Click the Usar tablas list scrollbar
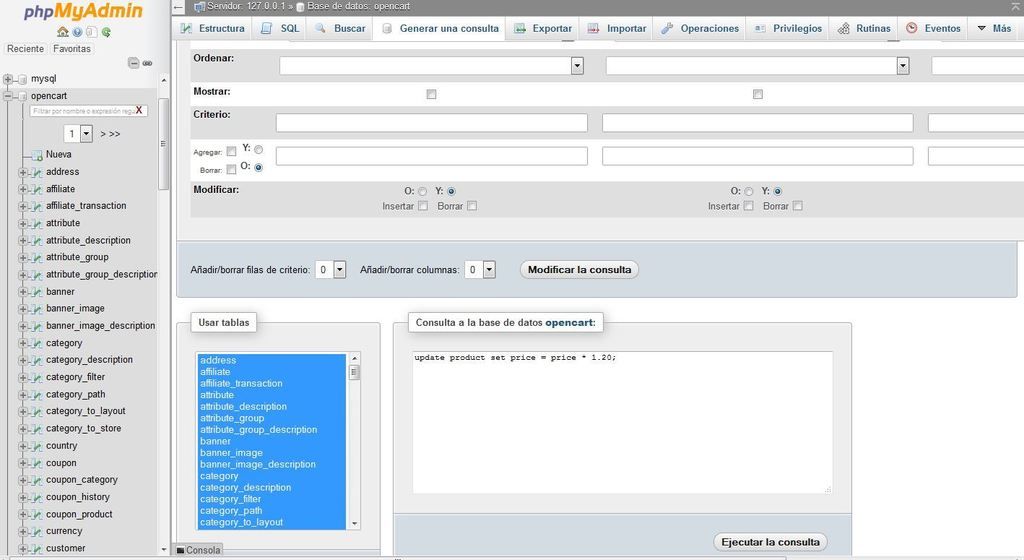Image resolution: width=1024 pixels, height=560 pixels. pos(355,441)
